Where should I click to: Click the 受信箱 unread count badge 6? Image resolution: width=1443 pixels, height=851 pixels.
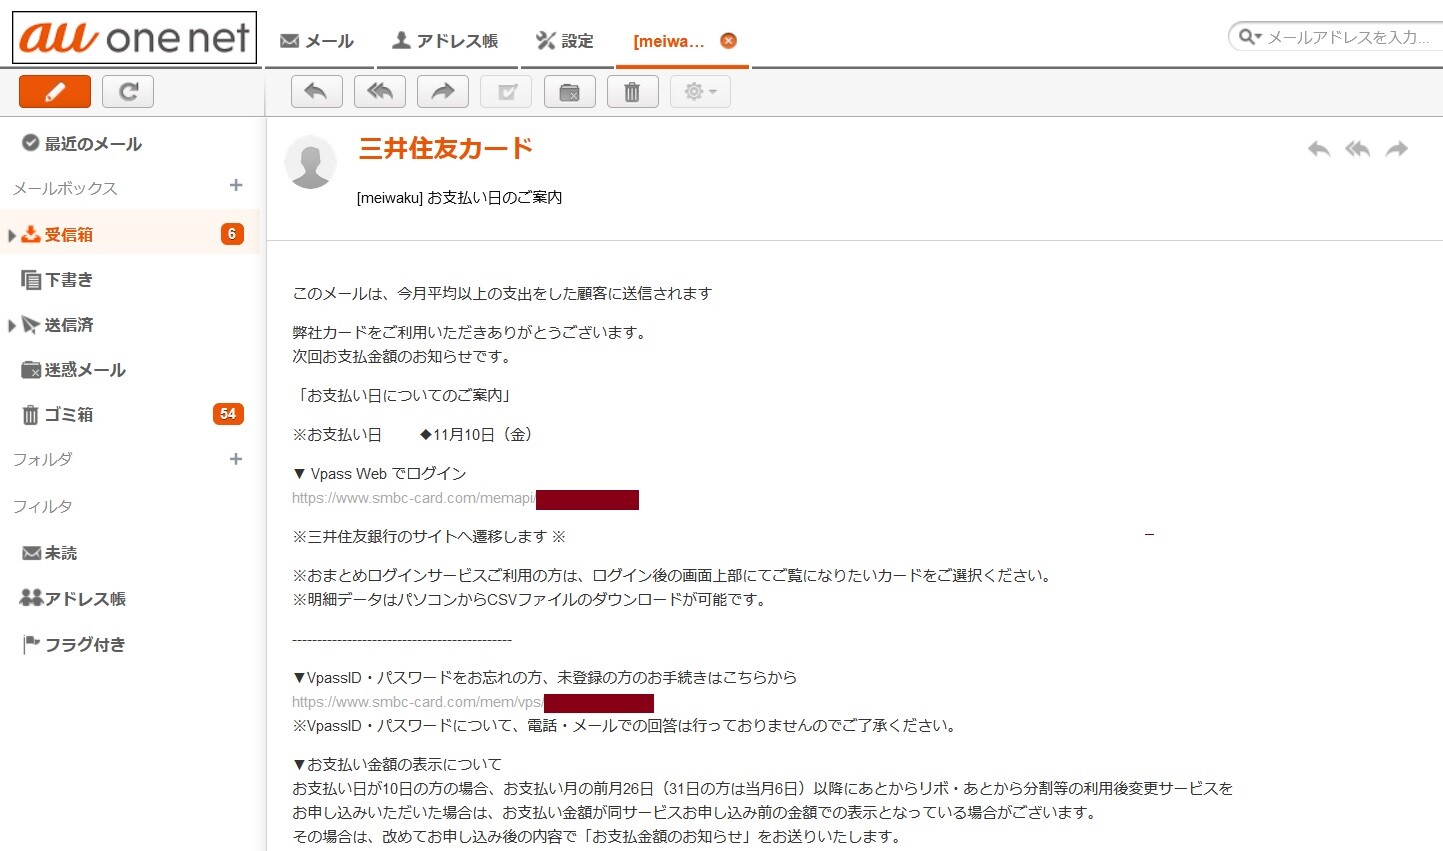232,234
